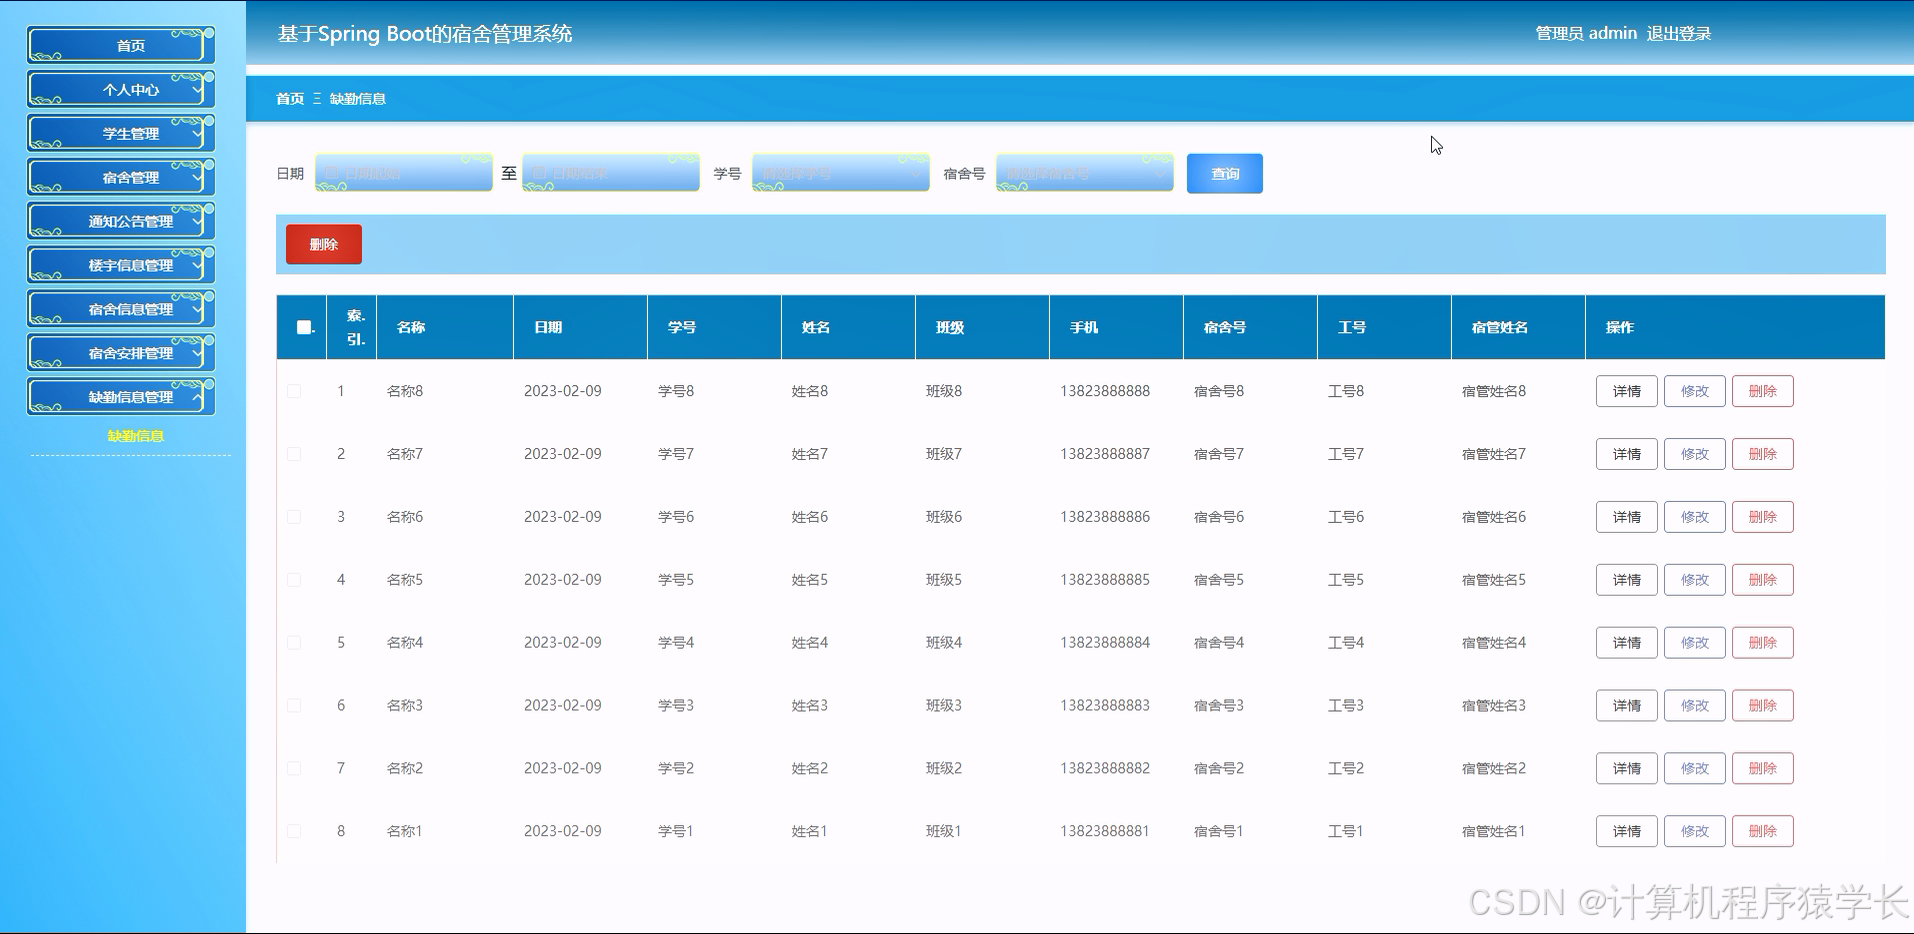Viewport: 1914px width, 934px height.
Task: View 详情 for row 名称5
Action: (1626, 580)
